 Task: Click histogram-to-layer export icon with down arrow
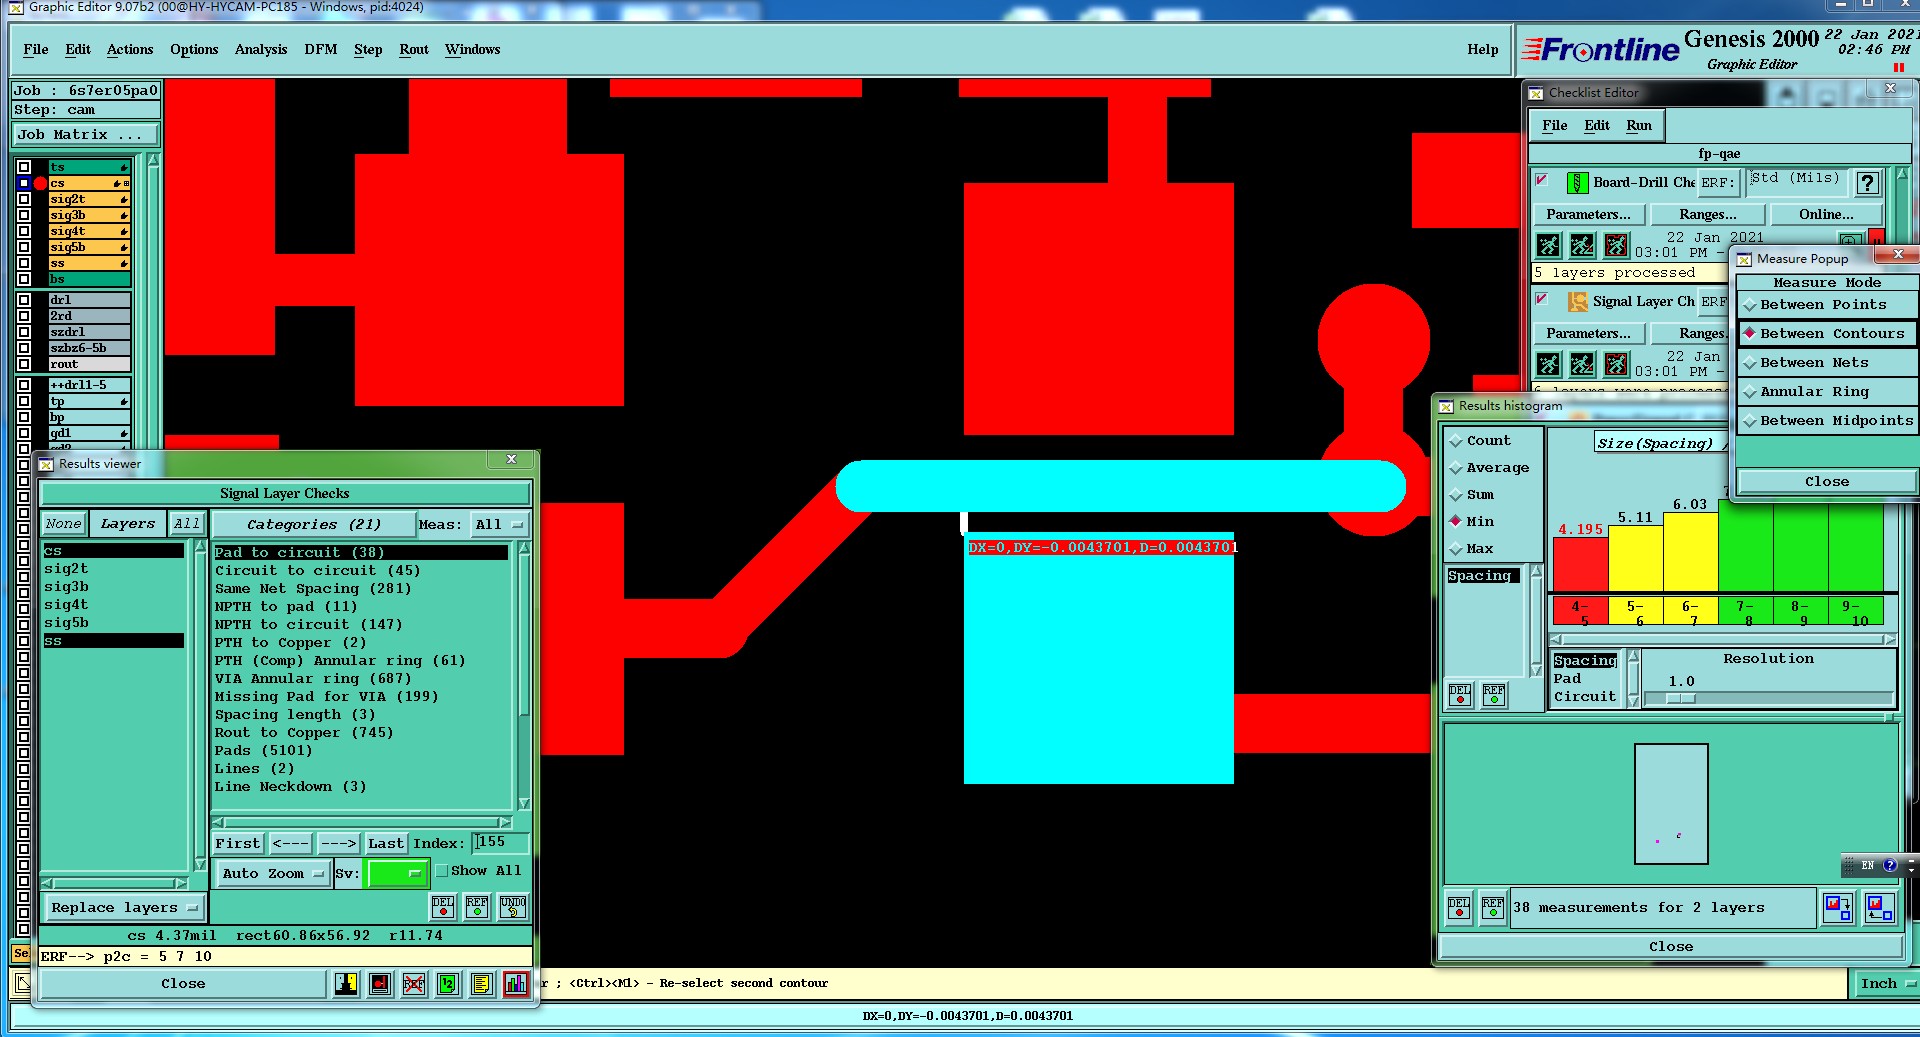pos(1838,908)
